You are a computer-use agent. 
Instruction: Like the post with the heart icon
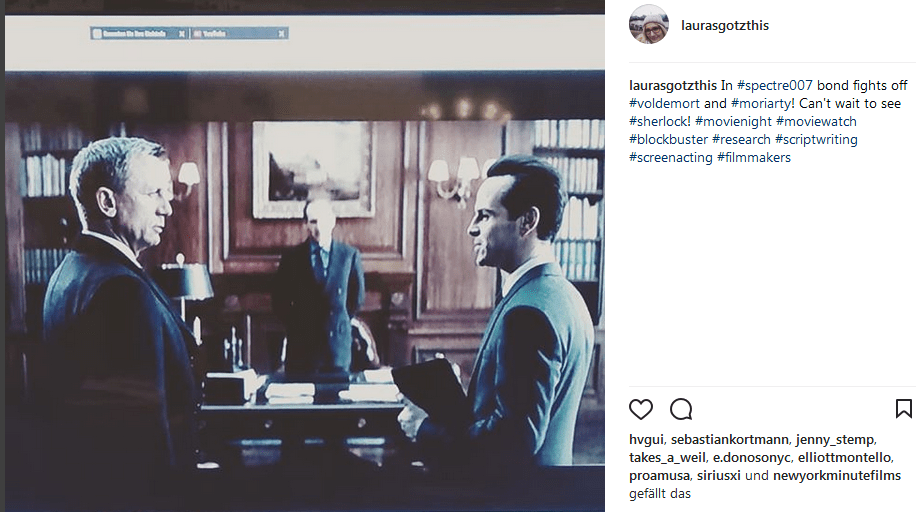point(640,409)
